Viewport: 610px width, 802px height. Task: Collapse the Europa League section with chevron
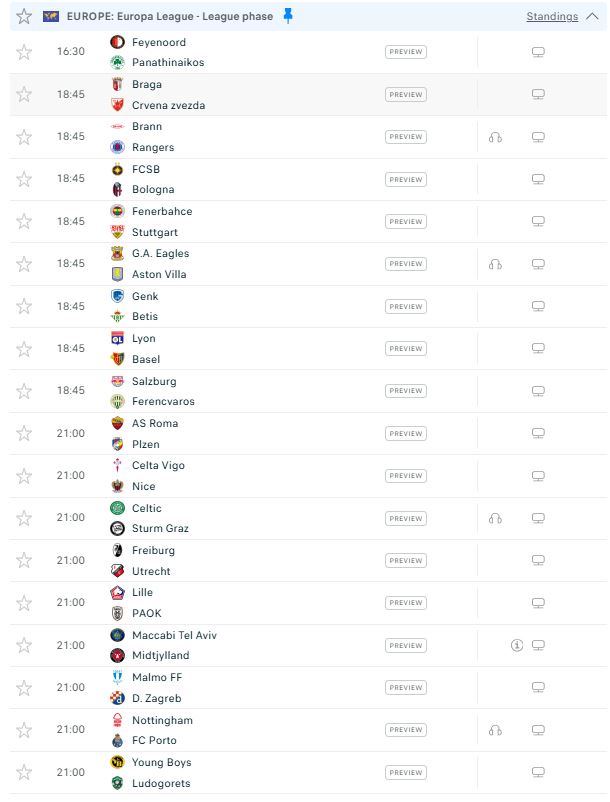coord(592,16)
